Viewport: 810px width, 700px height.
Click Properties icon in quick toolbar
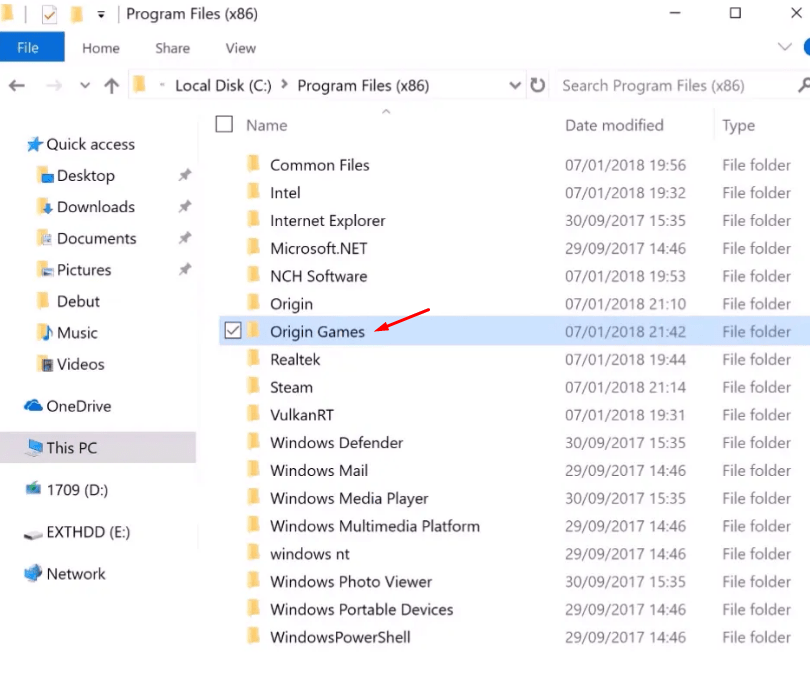[x=49, y=15]
